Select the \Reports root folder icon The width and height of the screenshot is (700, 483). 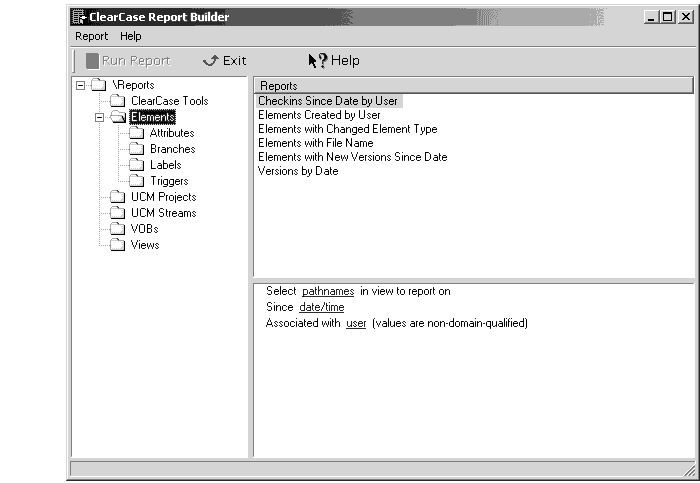coord(99,84)
